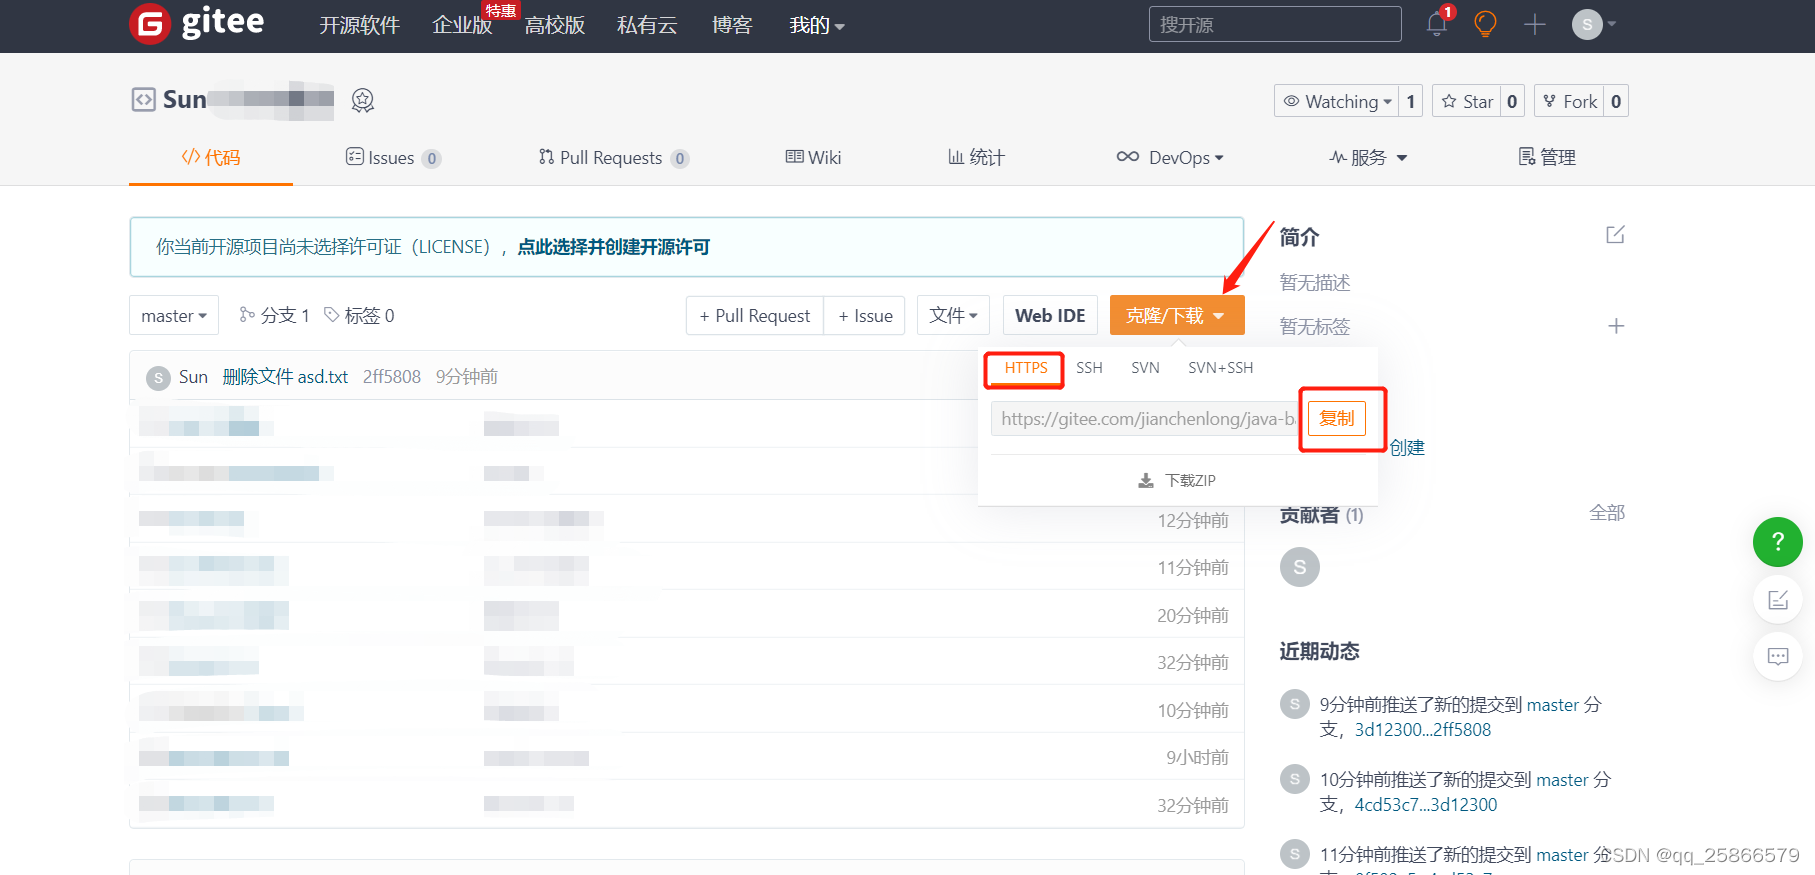Click the 创建 link
This screenshot has height=875, width=1815.
[x=1407, y=448]
